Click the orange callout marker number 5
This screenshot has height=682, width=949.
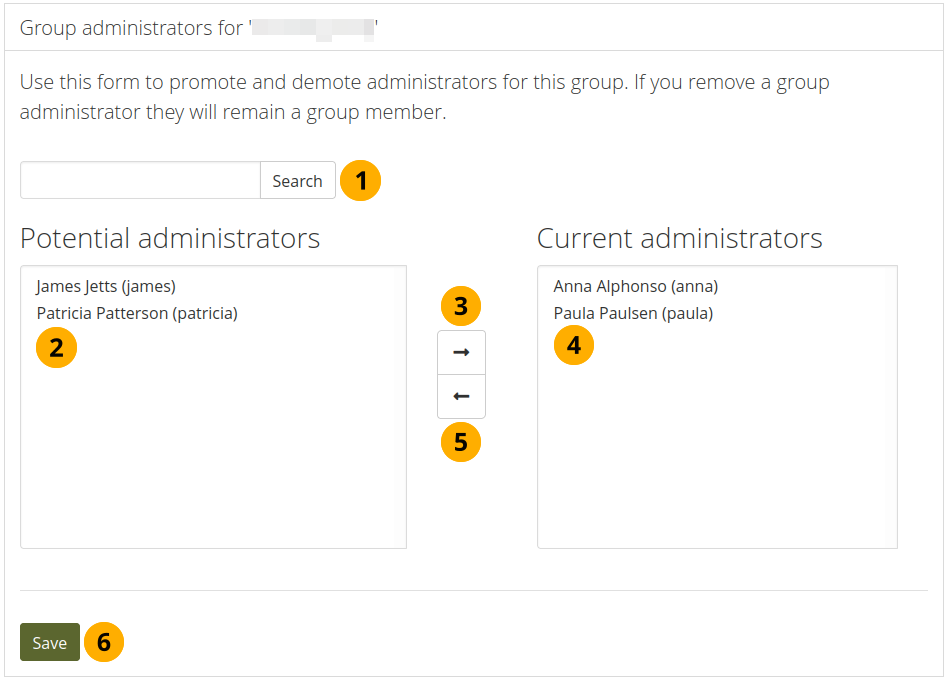click(x=461, y=442)
